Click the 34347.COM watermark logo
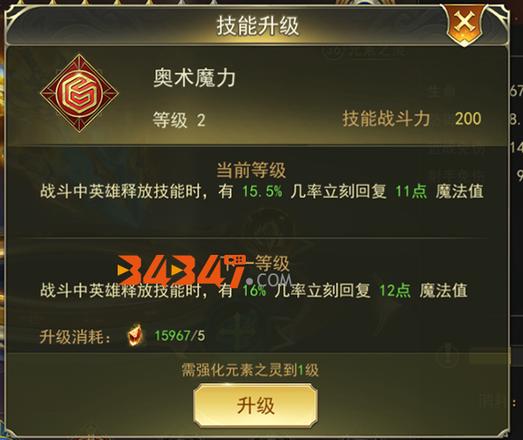 point(204,271)
